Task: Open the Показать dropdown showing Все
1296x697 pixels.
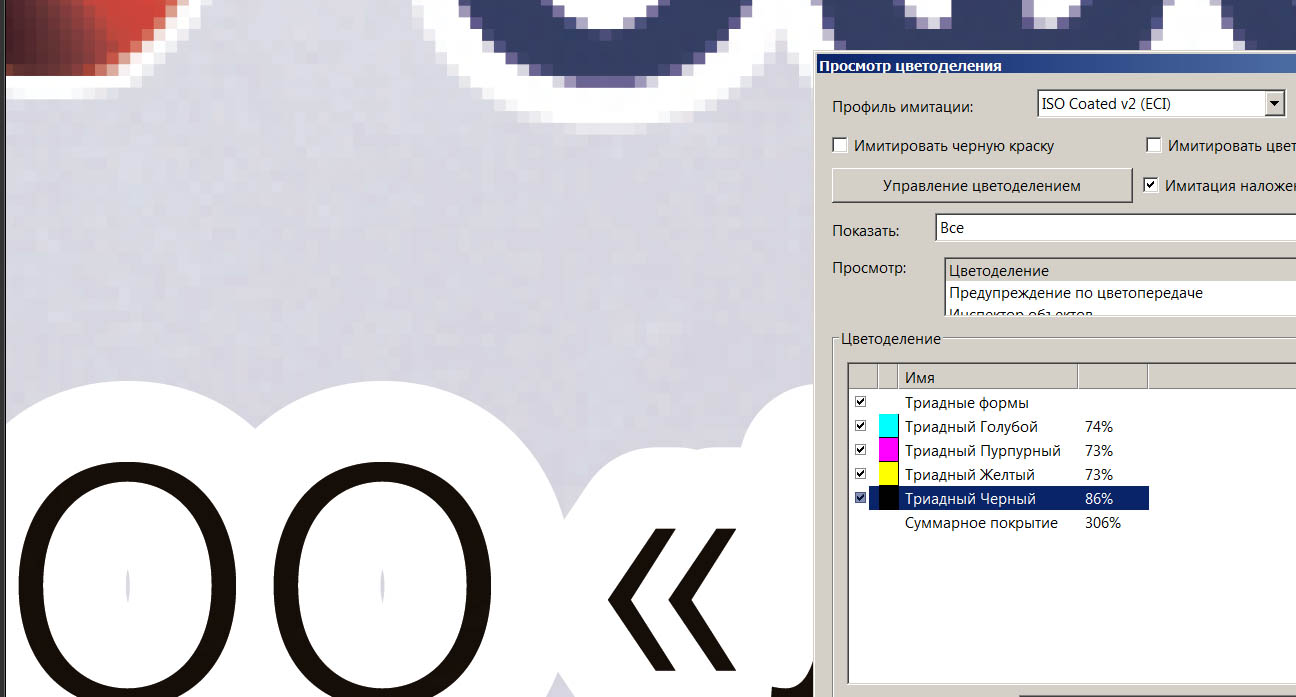Action: 1115,228
